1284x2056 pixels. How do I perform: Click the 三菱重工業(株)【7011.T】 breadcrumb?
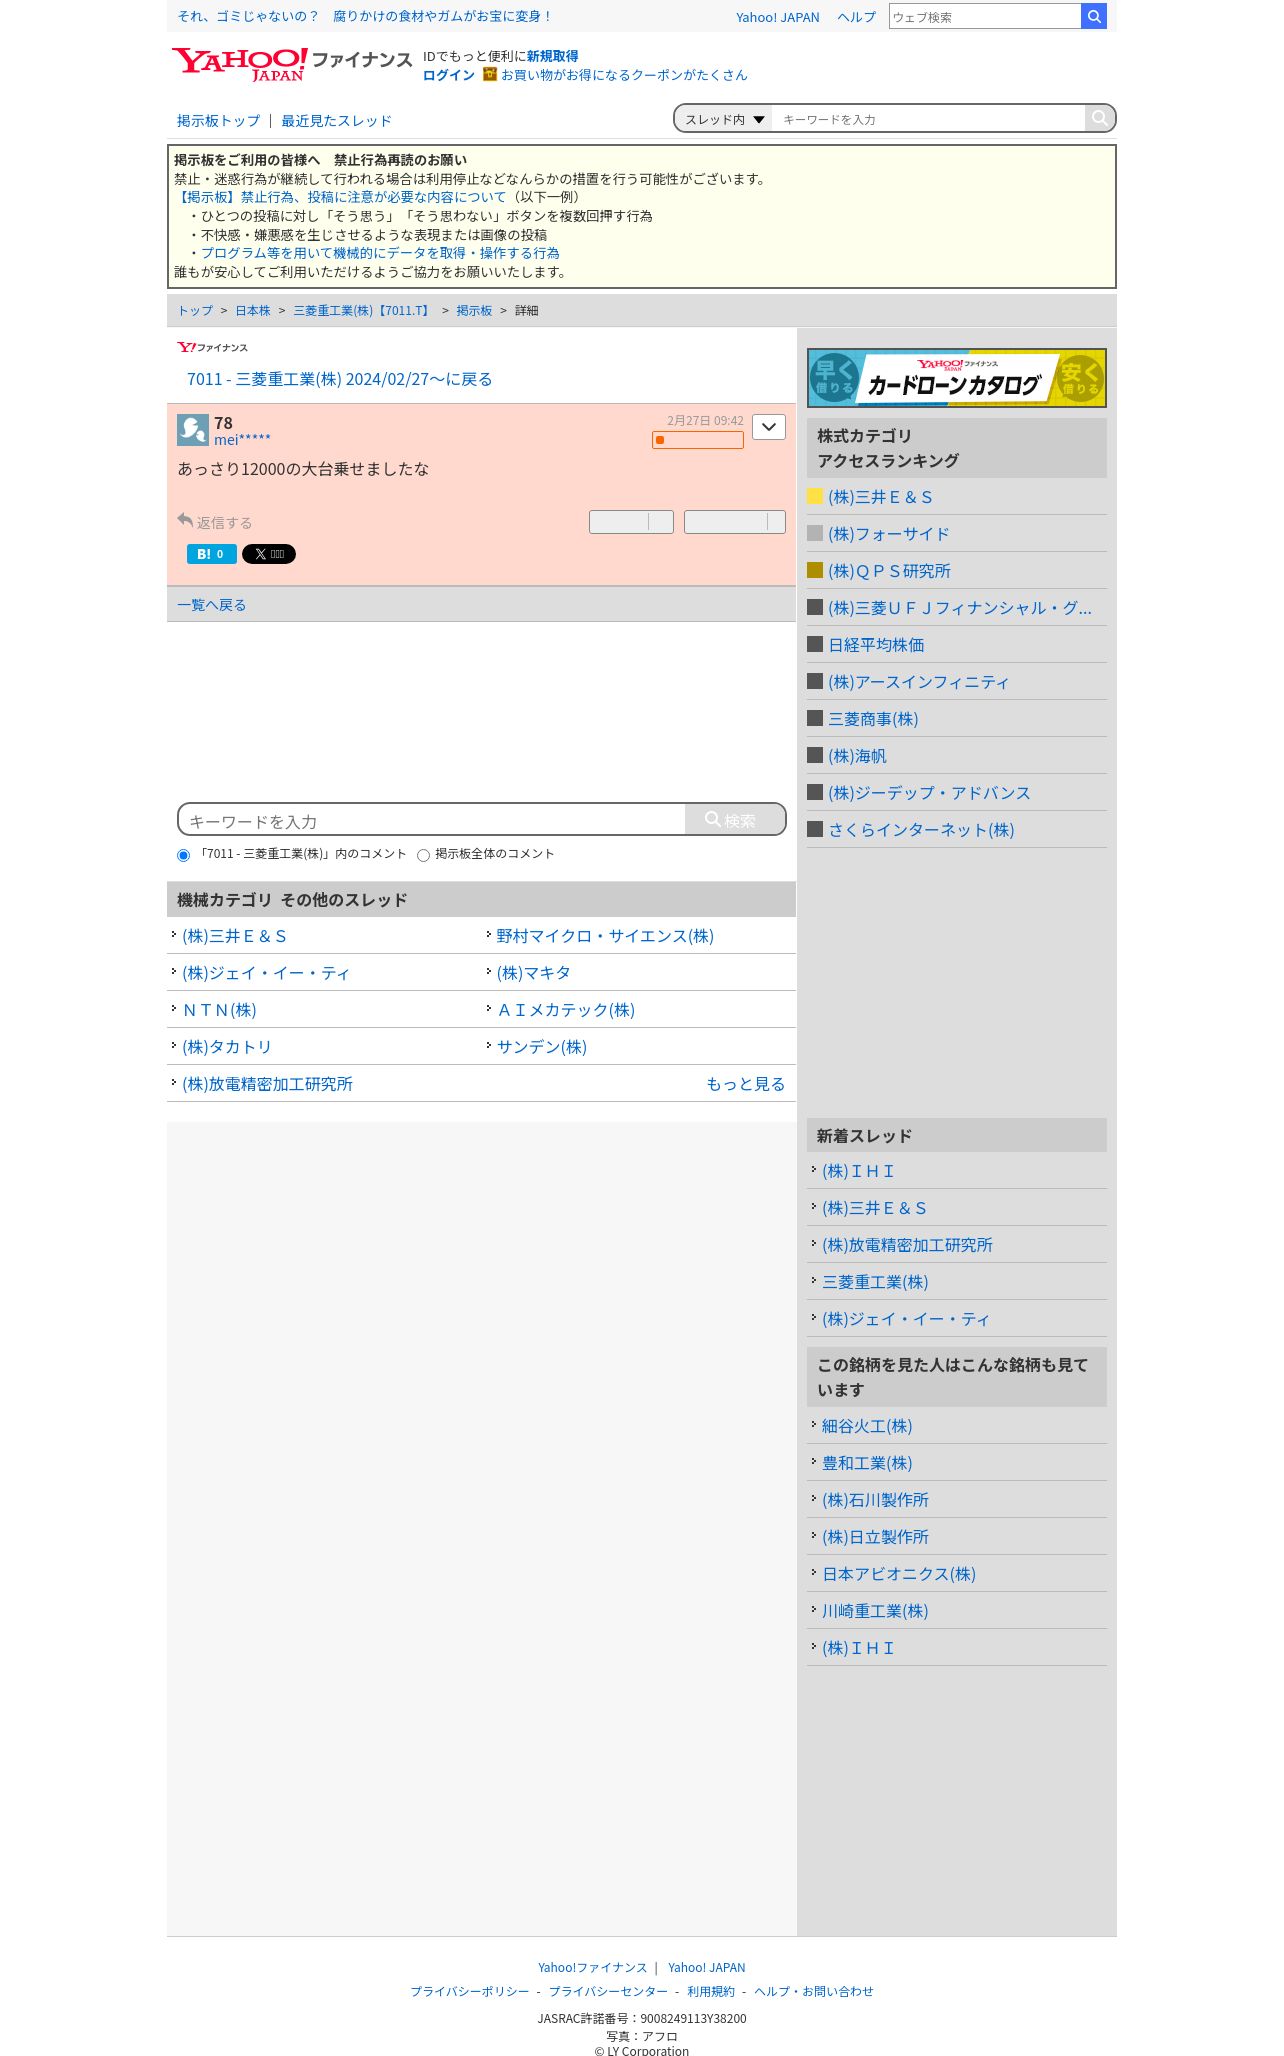tap(363, 311)
